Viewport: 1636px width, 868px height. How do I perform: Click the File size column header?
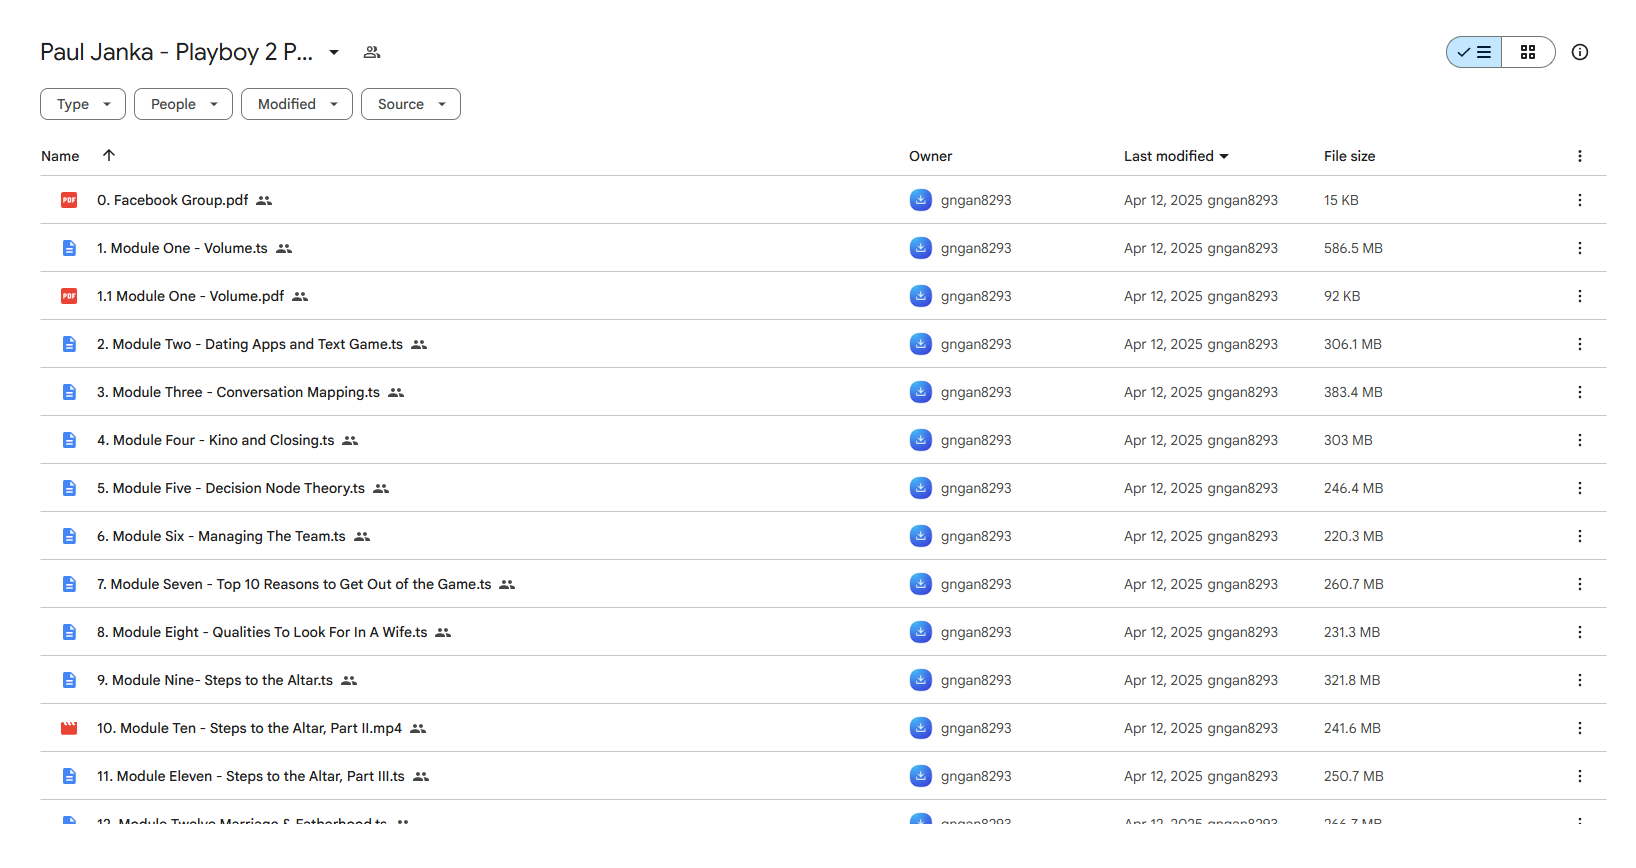(1349, 156)
